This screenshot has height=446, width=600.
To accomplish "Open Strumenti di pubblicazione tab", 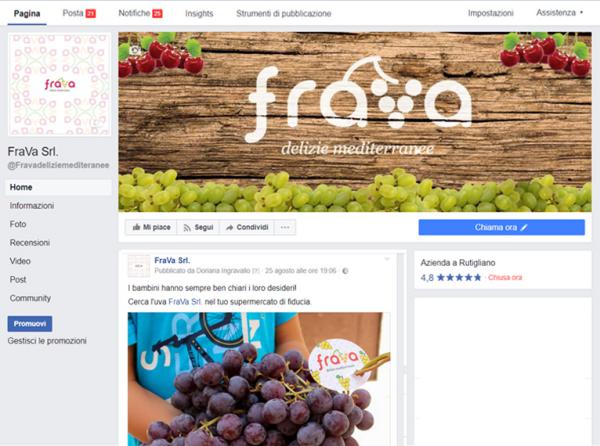I will 284,13.
